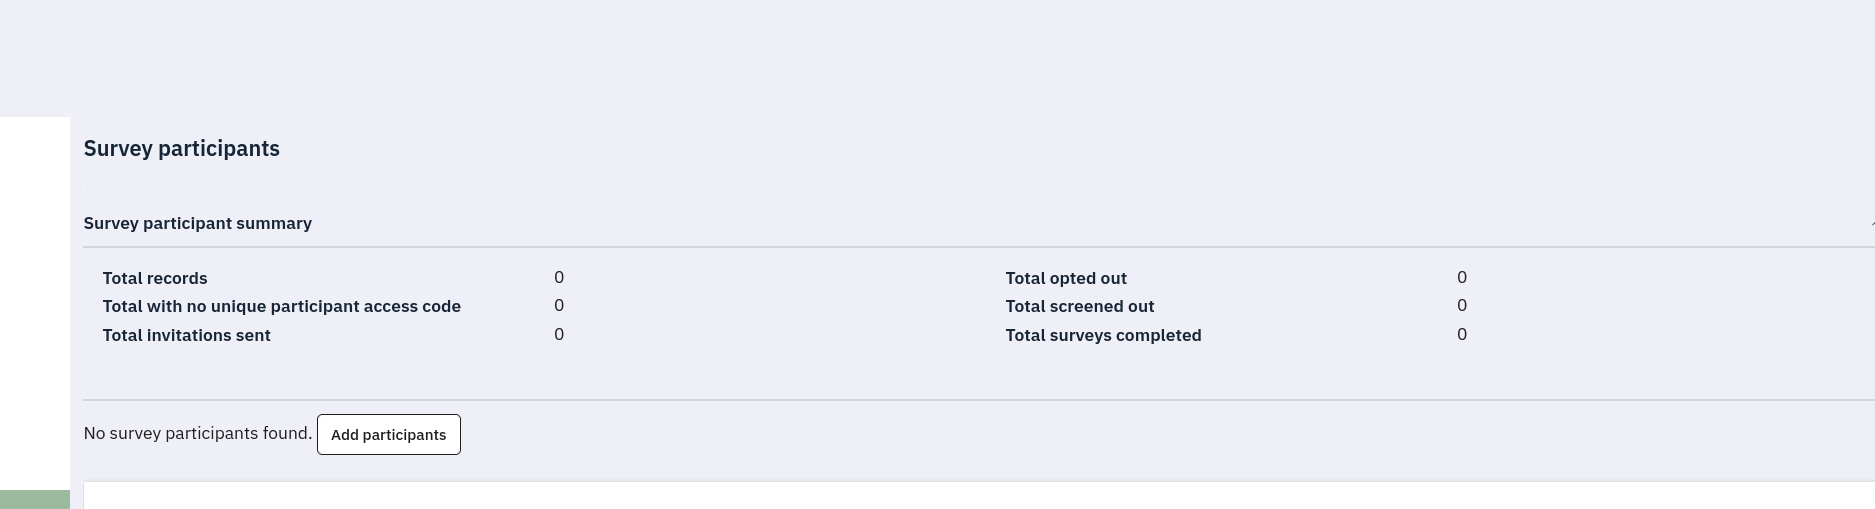1875x509 pixels.
Task: Click the Total opted out count value
Action: tap(1462, 277)
